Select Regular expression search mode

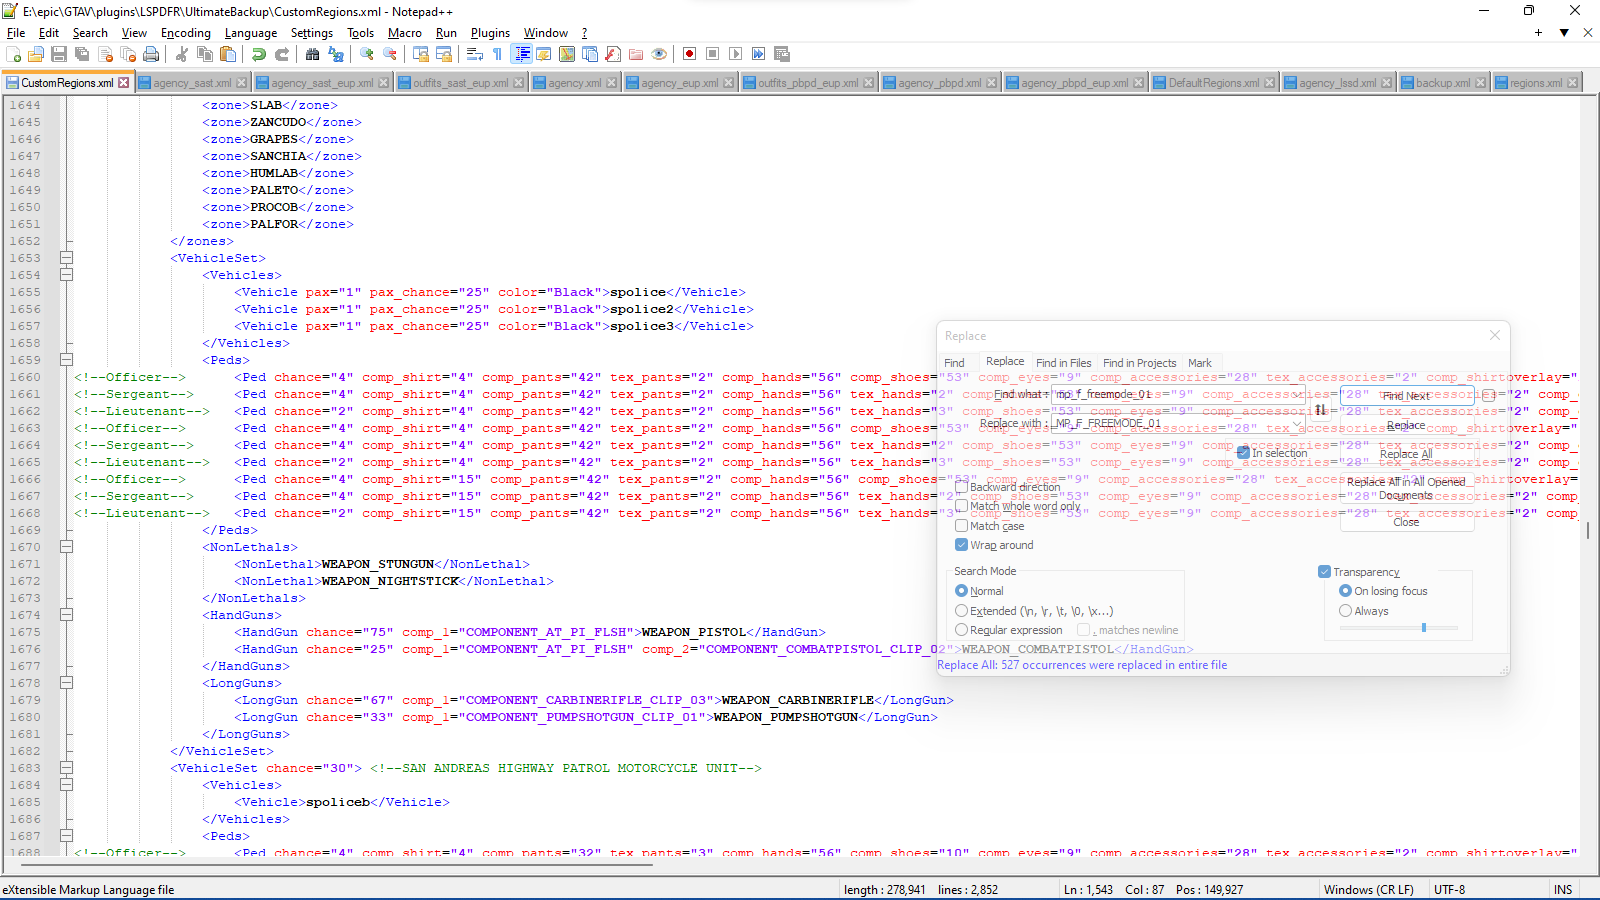tap(962, 630)
